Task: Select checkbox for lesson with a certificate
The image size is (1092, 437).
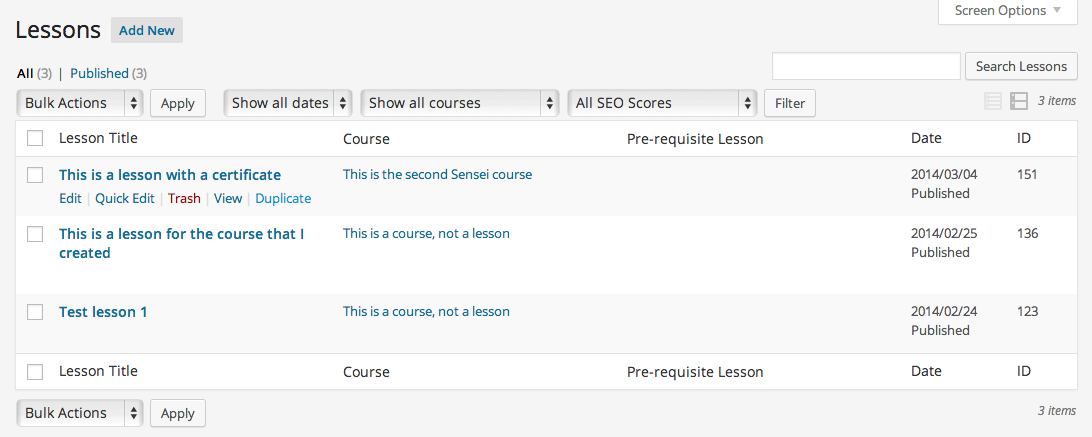Action: [x=35, y=175]
